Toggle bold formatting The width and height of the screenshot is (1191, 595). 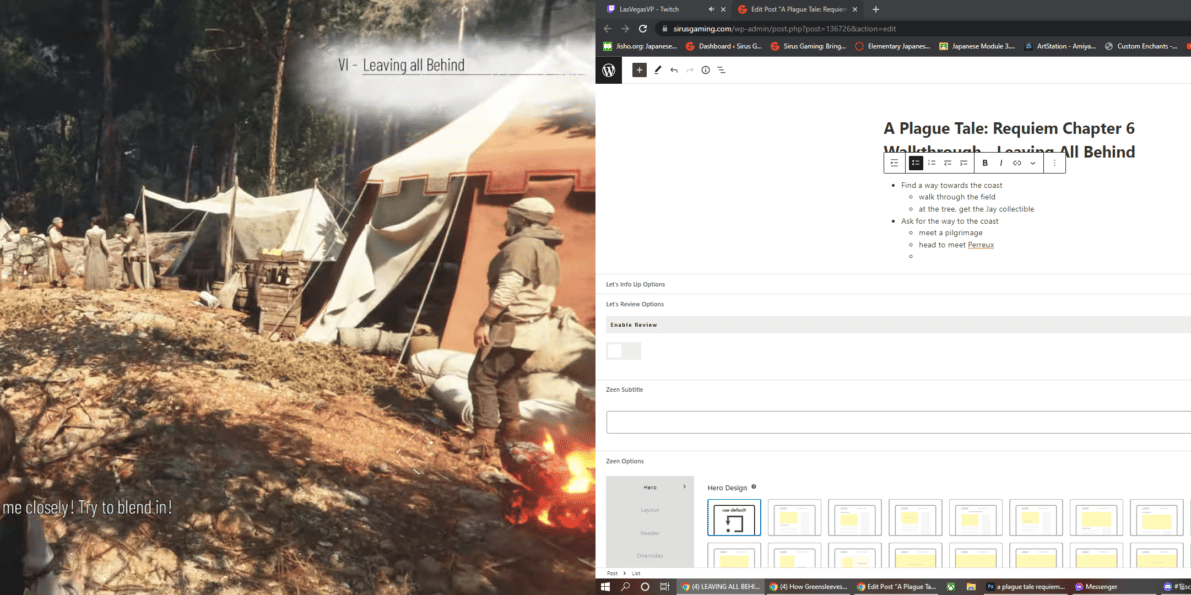click(985, 163)
